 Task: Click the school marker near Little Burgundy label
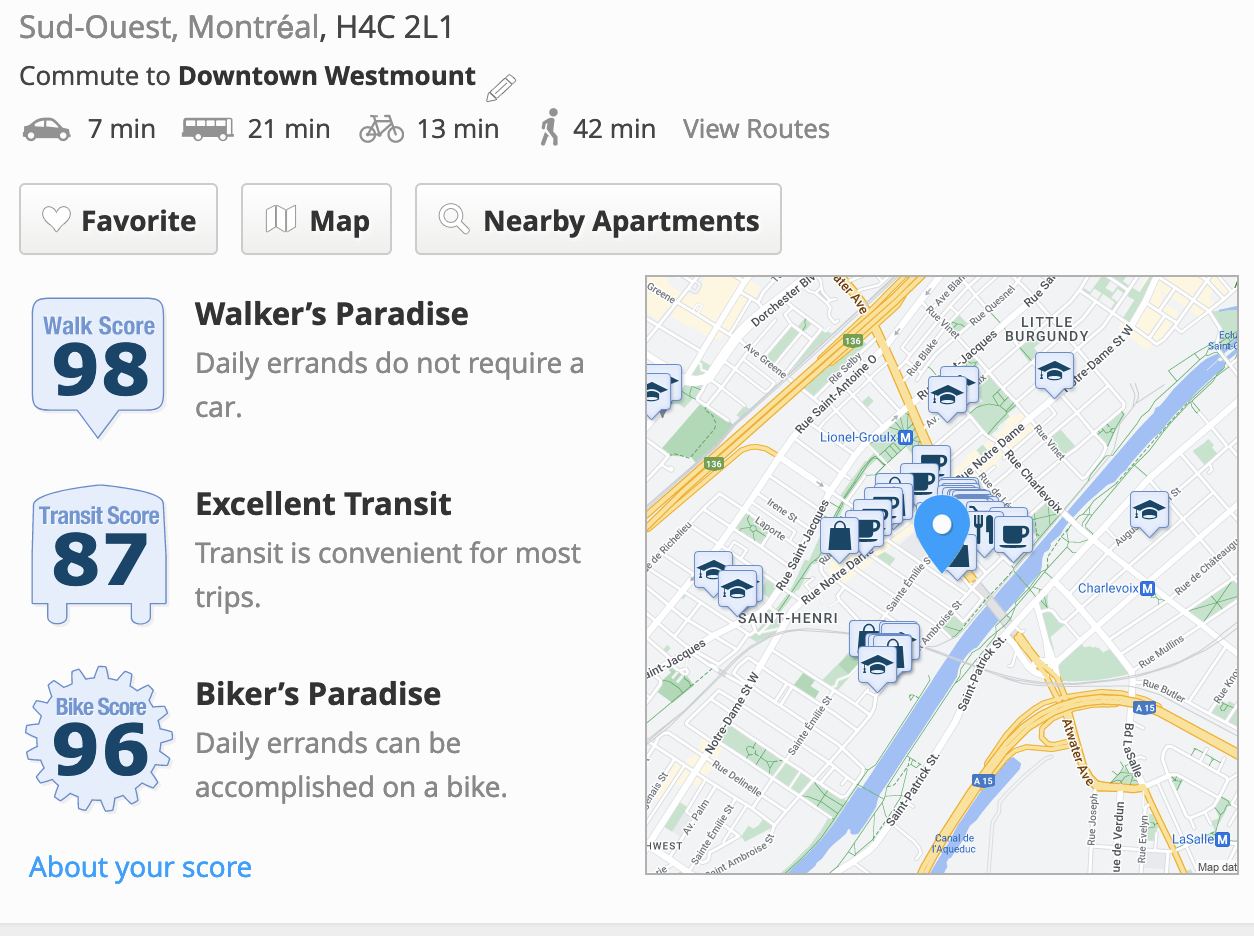(x=1053, y=373)
